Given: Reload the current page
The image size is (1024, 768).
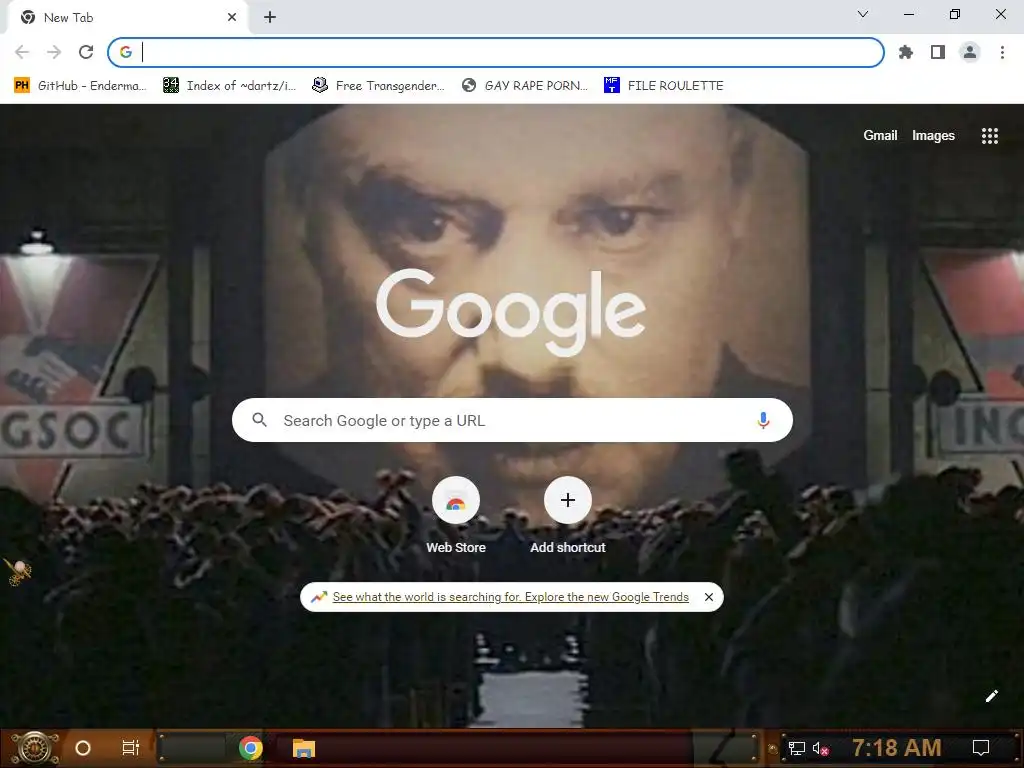Looking at the screenshot, I should tap(86, 52).
